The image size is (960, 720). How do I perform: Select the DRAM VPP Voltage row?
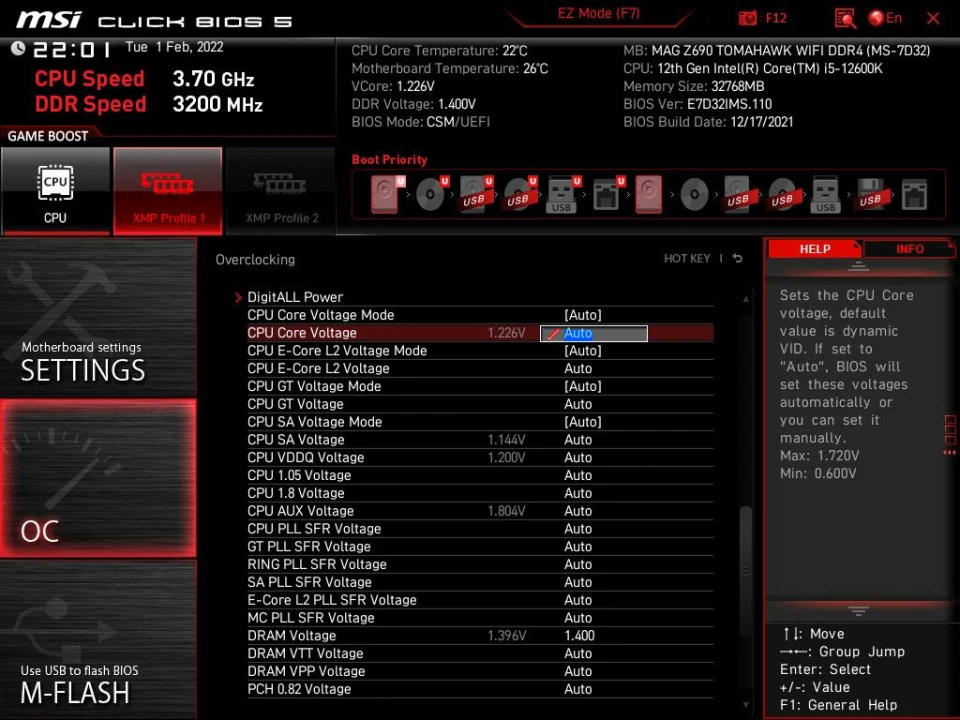point(480,671)
